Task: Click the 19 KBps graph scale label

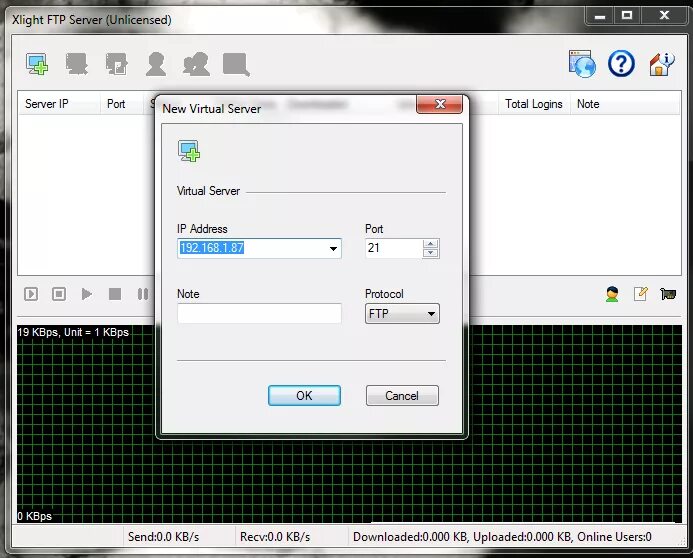Action: [73, 332]
